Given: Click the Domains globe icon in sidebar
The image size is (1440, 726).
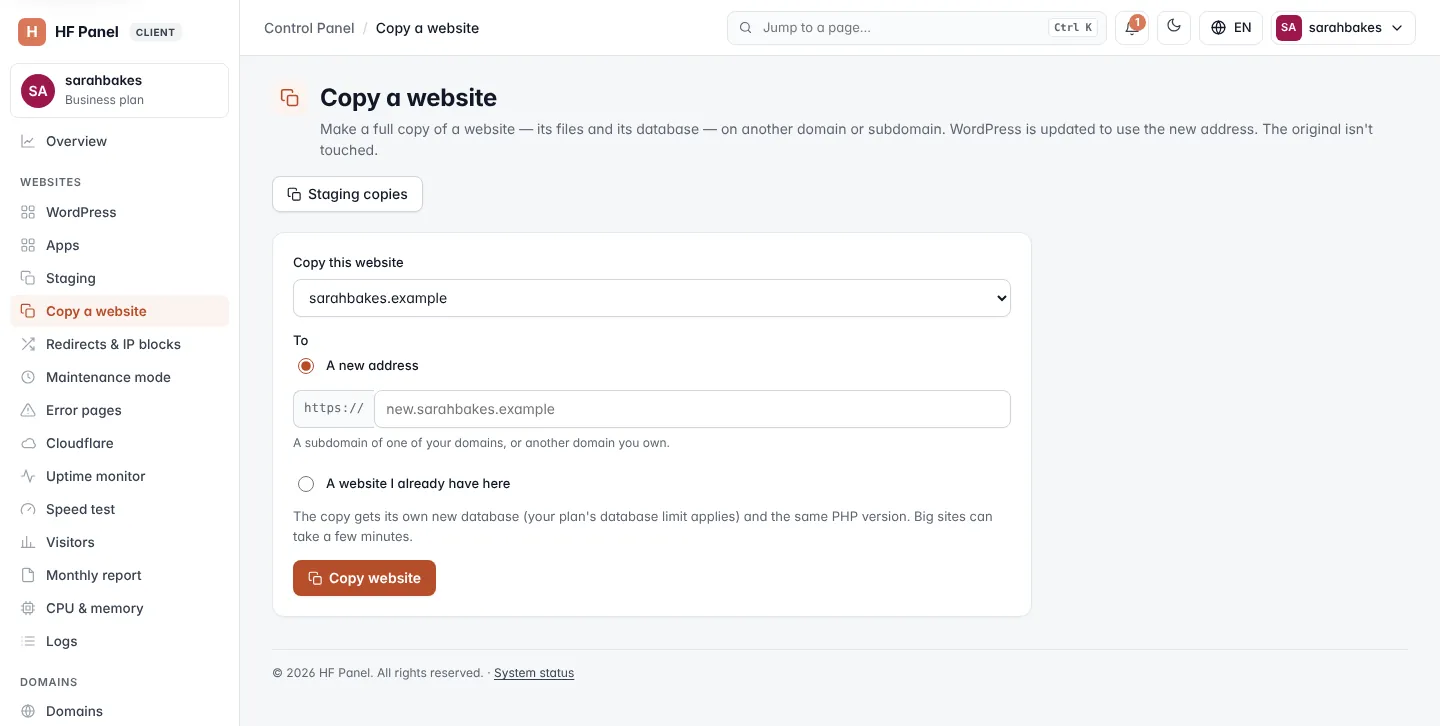Looking at the screenshot, I should pos(28,711).
